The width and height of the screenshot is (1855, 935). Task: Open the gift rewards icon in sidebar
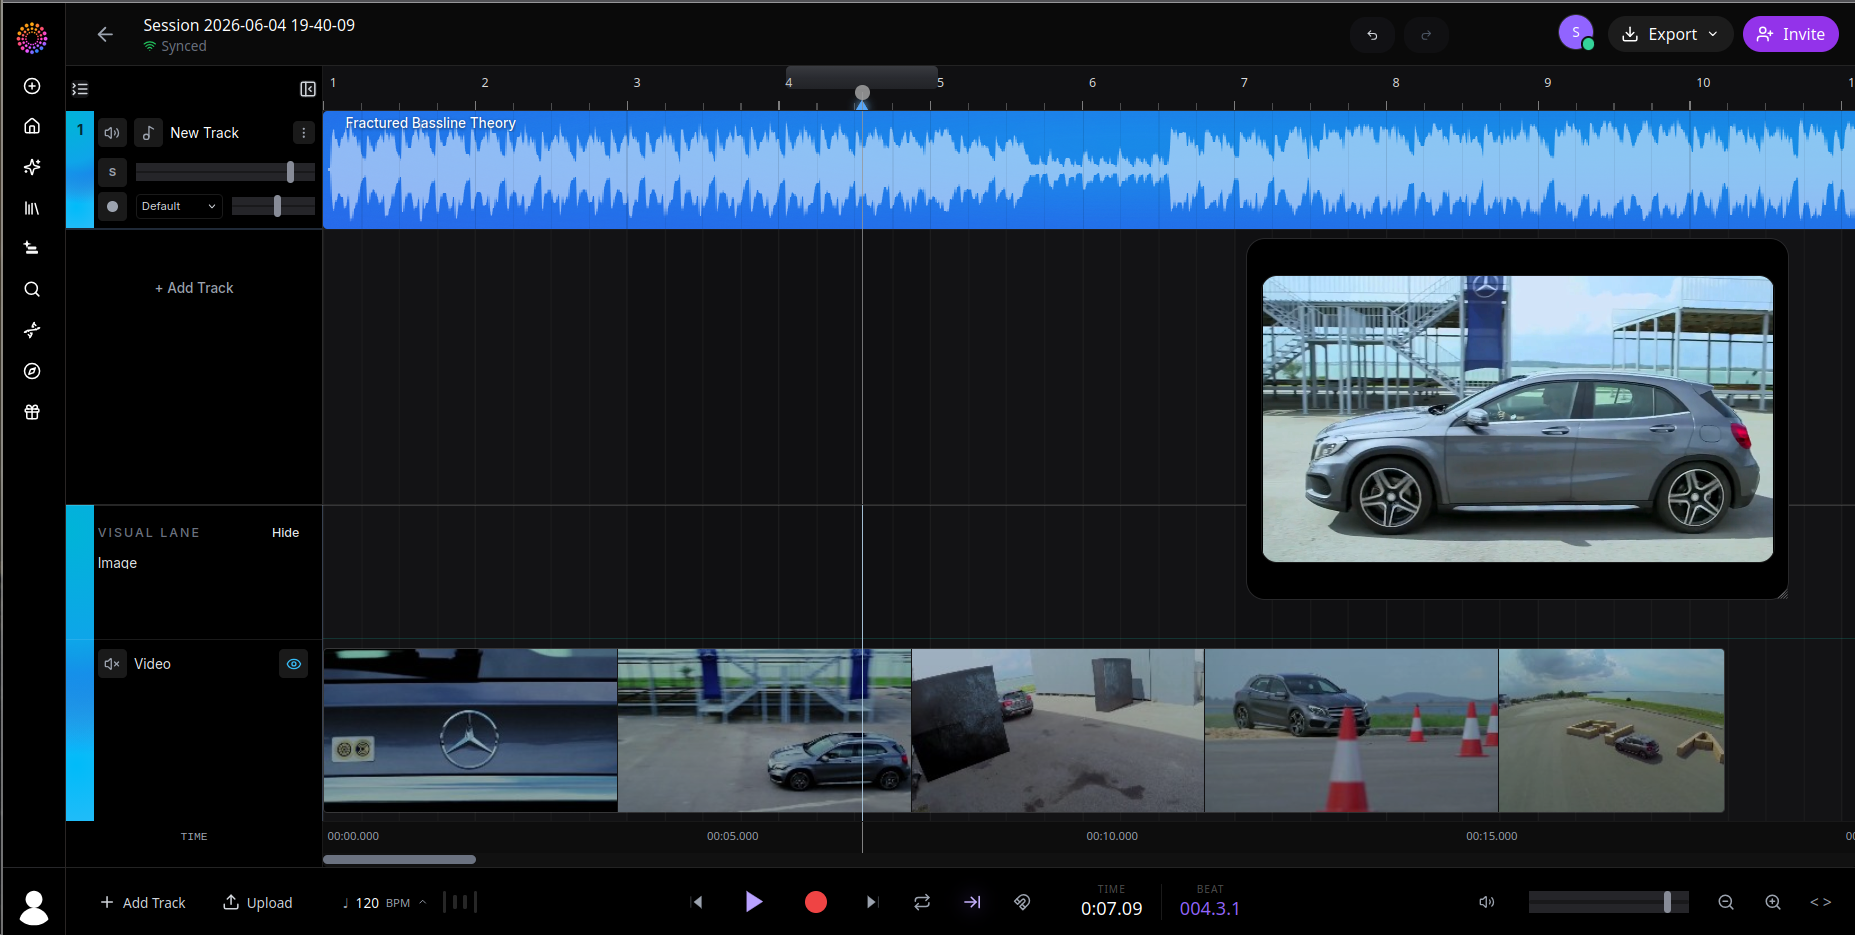pos(32,412)
